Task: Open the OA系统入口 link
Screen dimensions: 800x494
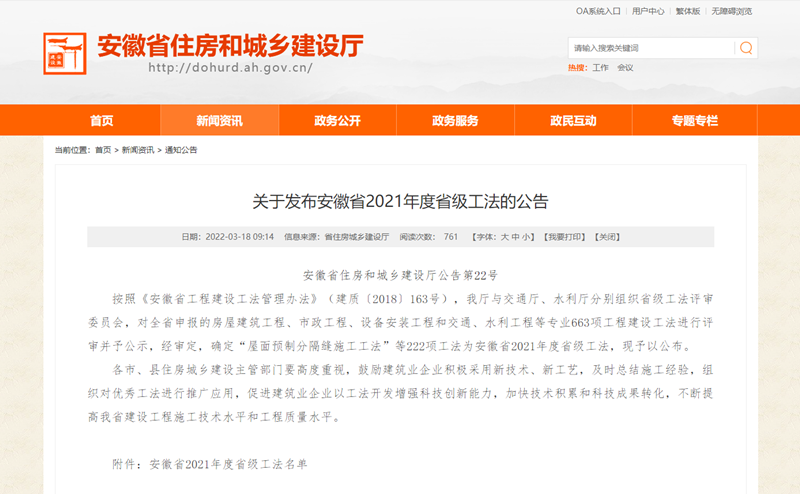Action: [x=599, y=11]
